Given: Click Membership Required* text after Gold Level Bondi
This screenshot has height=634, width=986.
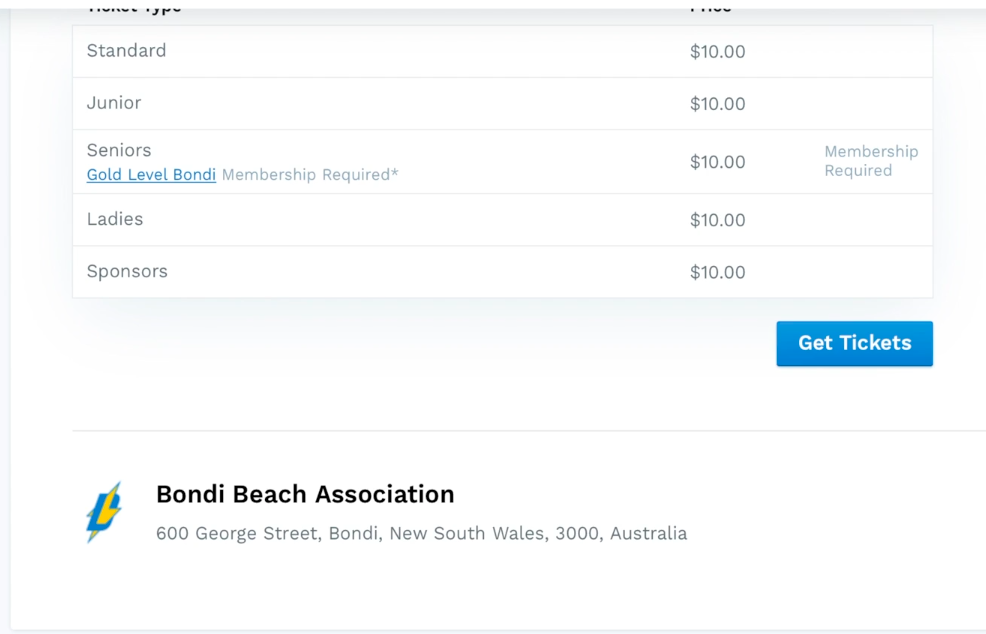Looking at the screenshot, I should 310,175.
